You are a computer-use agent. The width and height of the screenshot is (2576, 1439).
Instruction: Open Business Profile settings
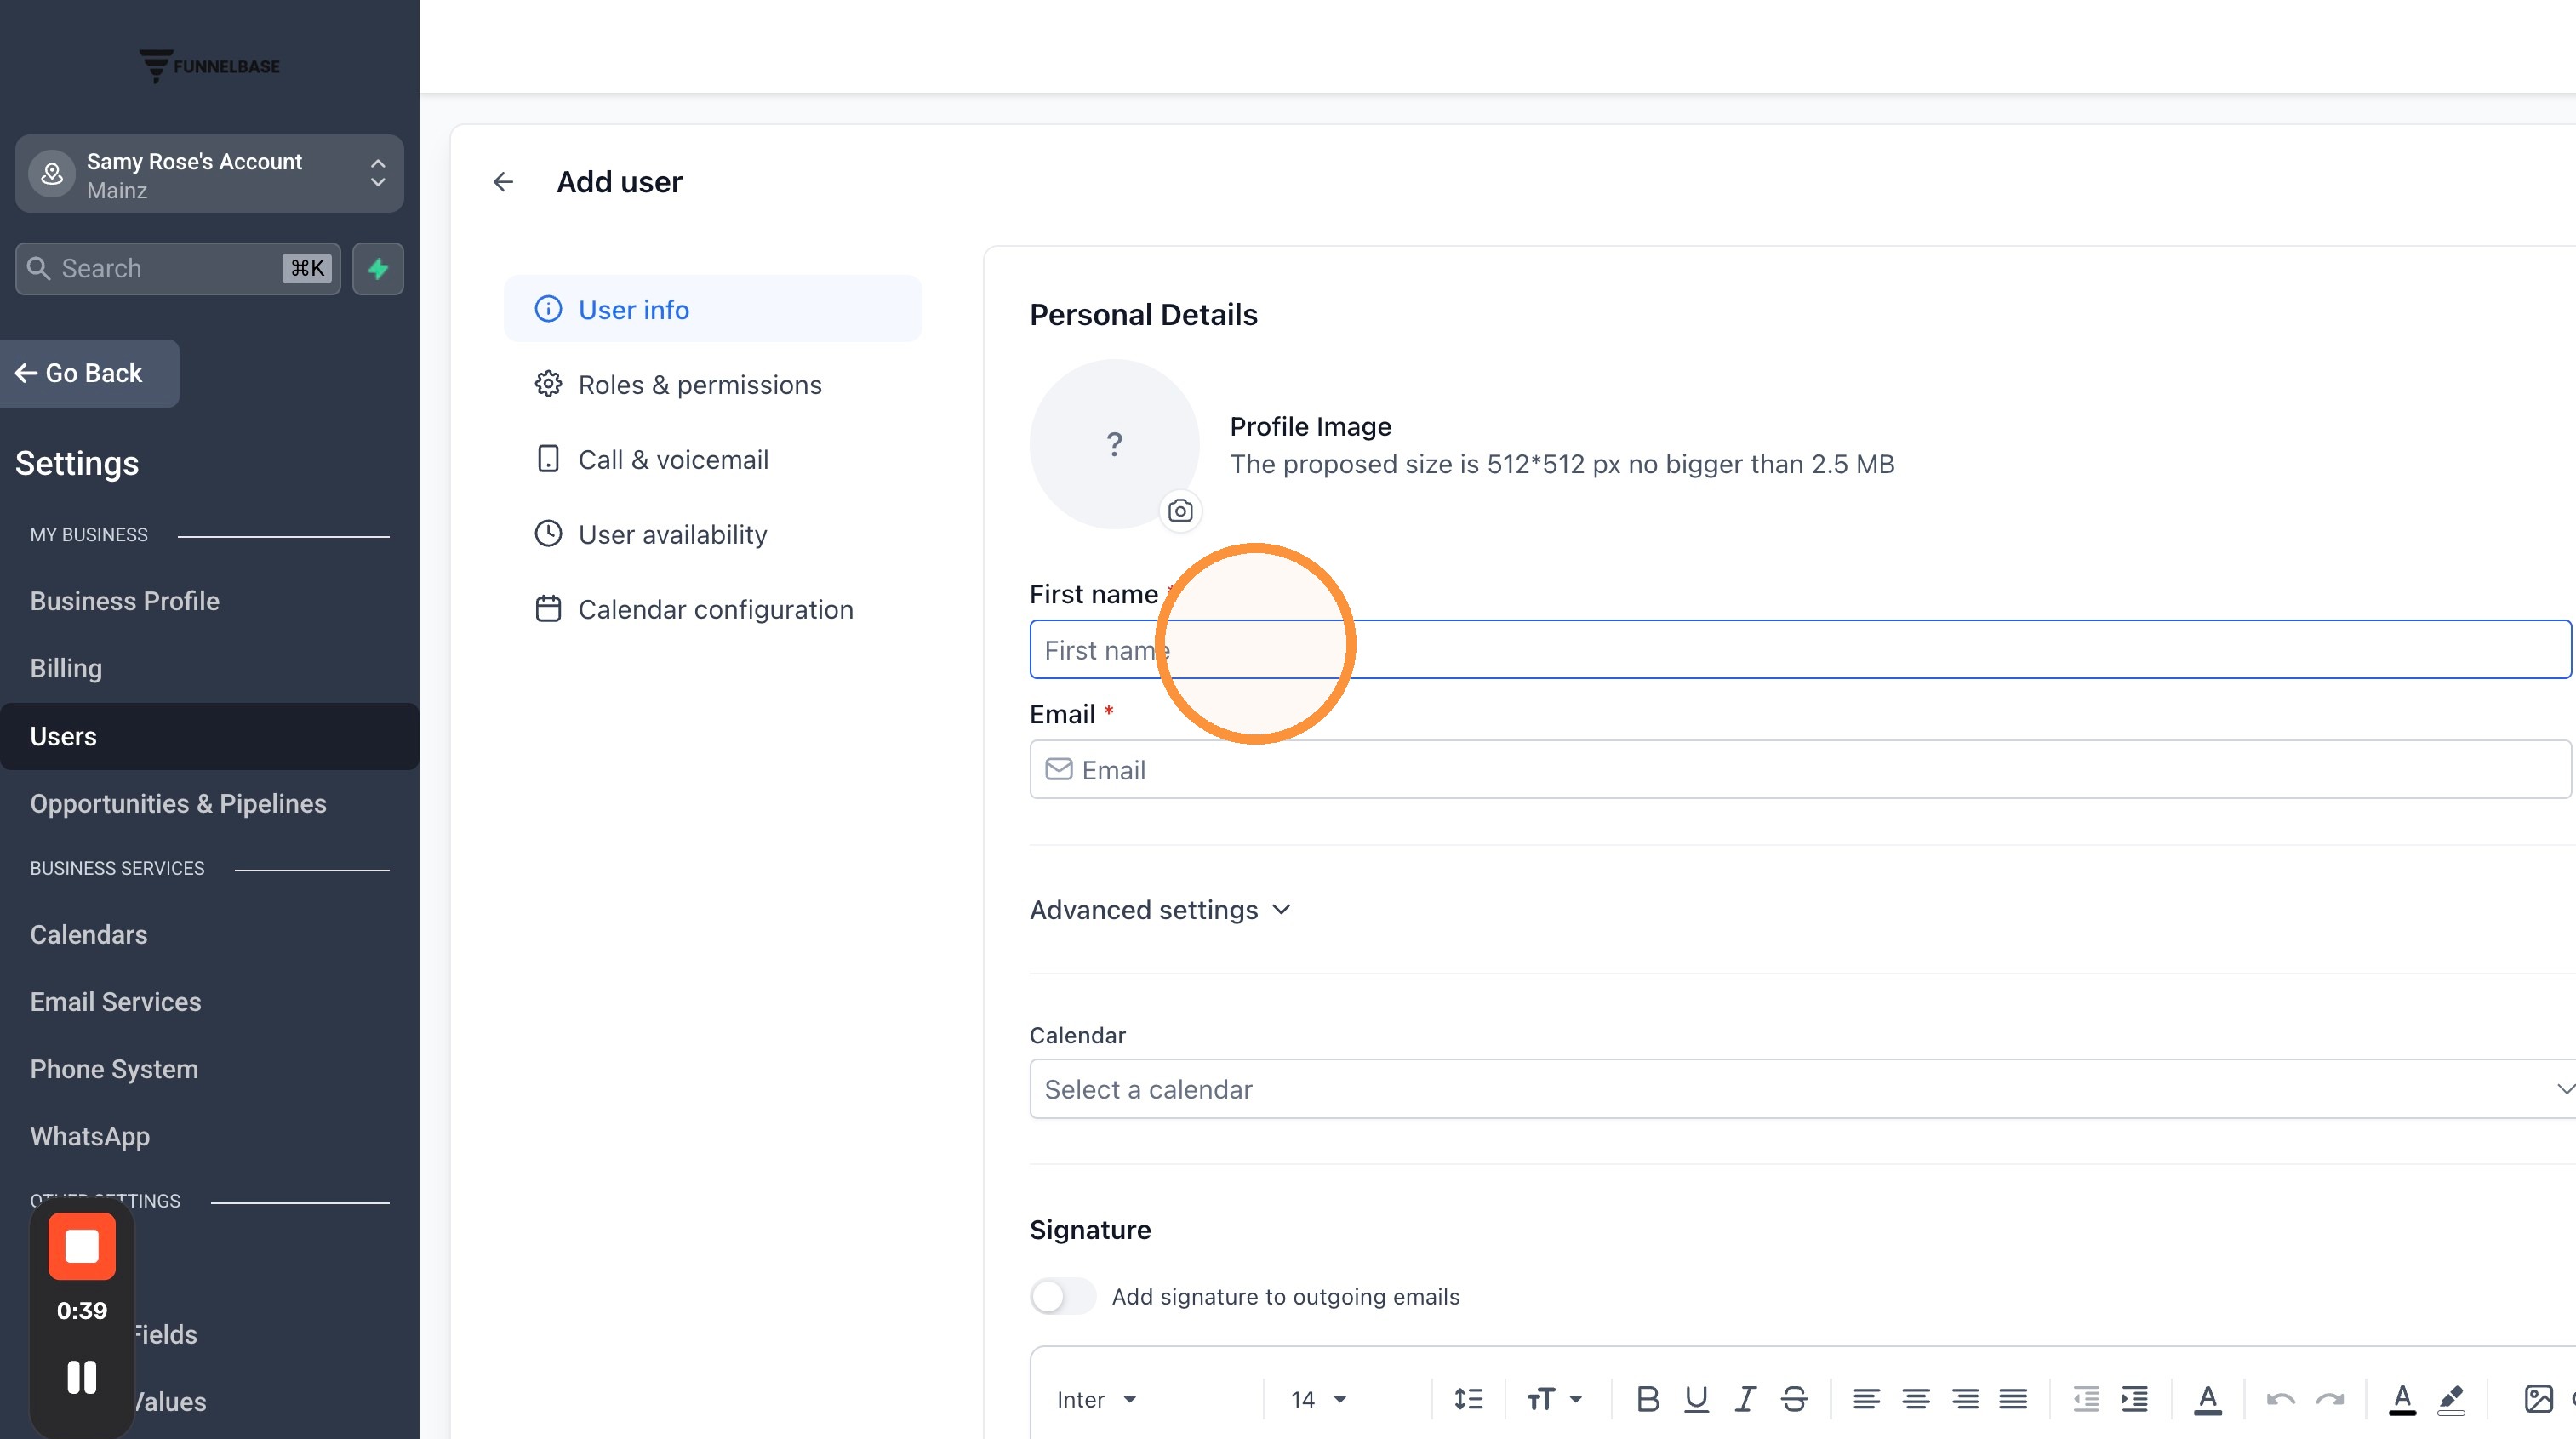(125, 601)
